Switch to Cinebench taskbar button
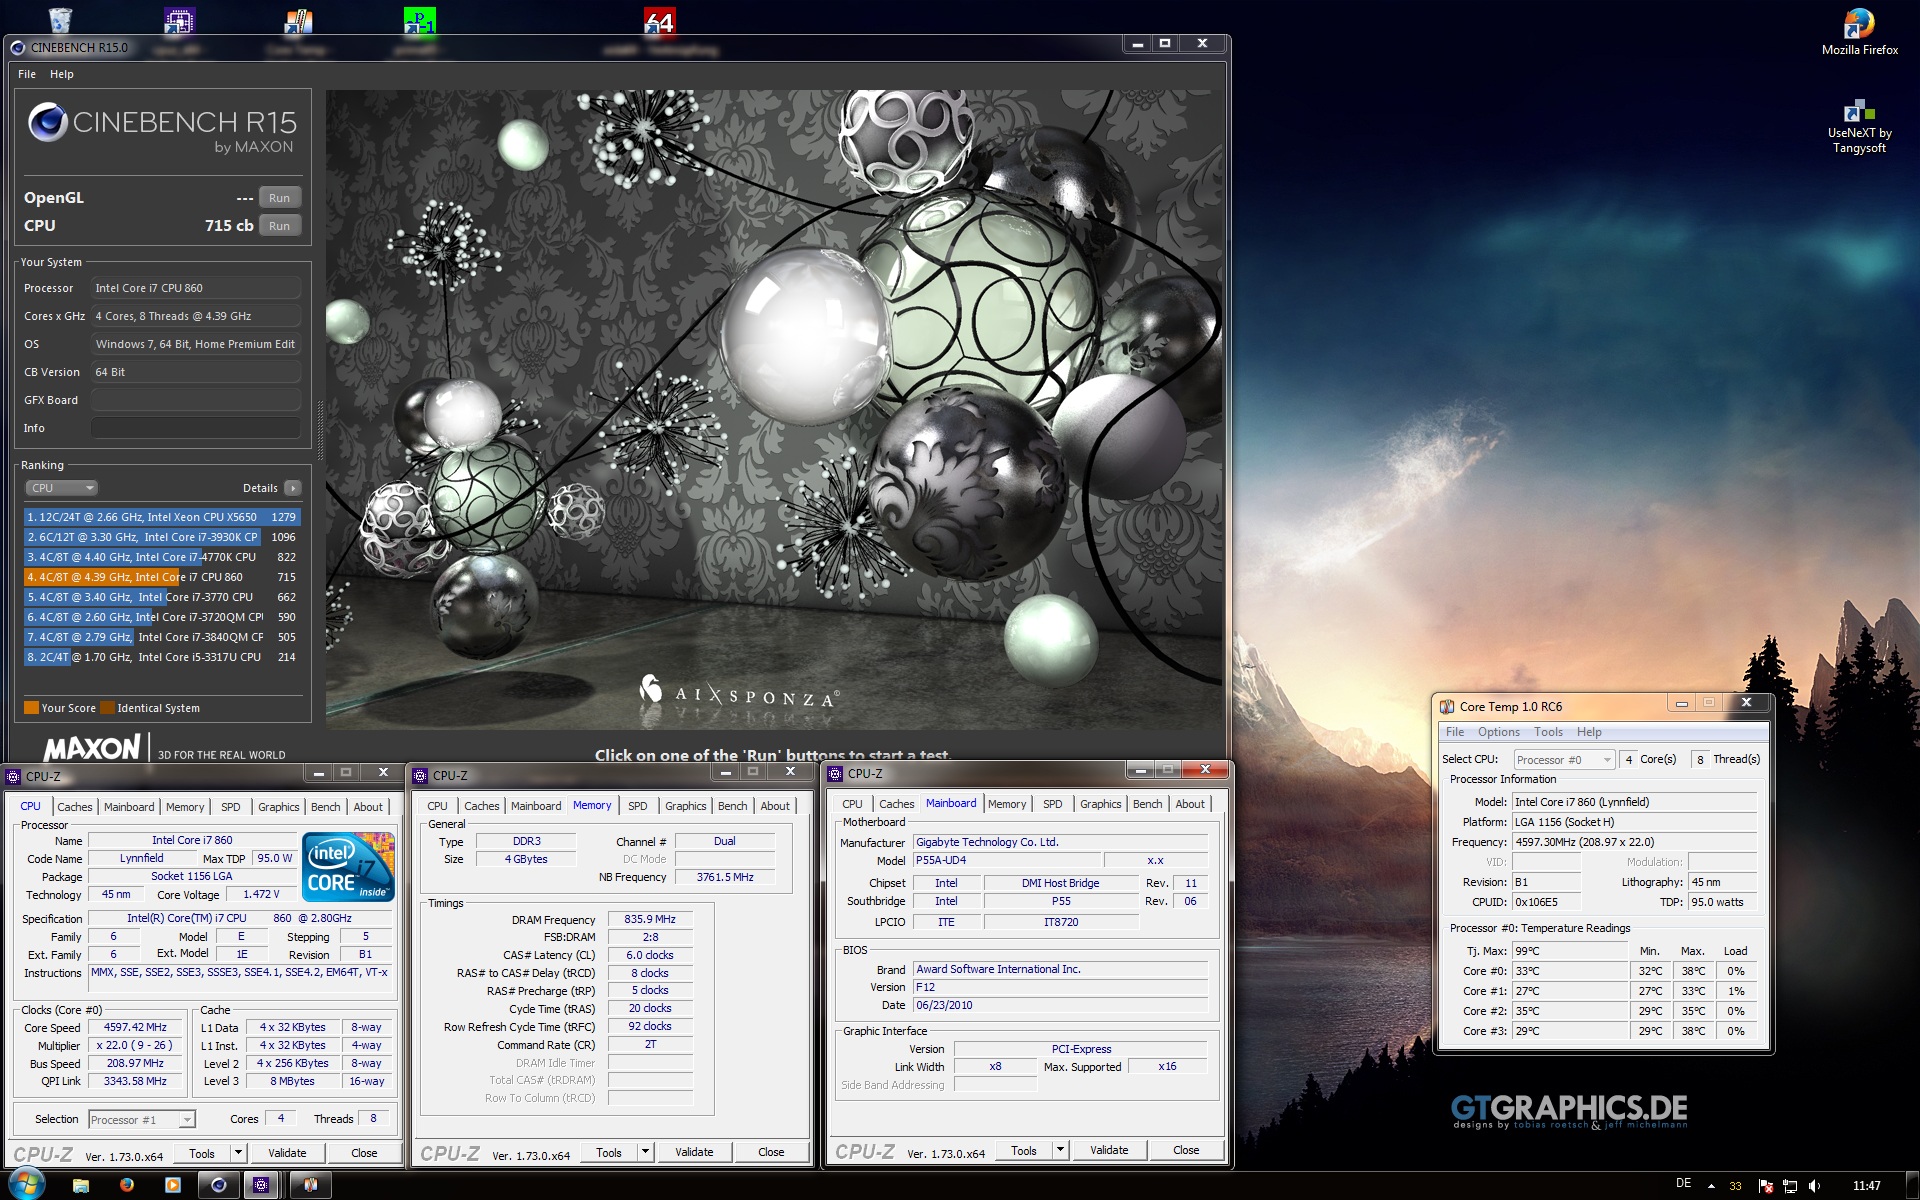Viewport: 1920px width, 1200px height. tap(219, 1185)
